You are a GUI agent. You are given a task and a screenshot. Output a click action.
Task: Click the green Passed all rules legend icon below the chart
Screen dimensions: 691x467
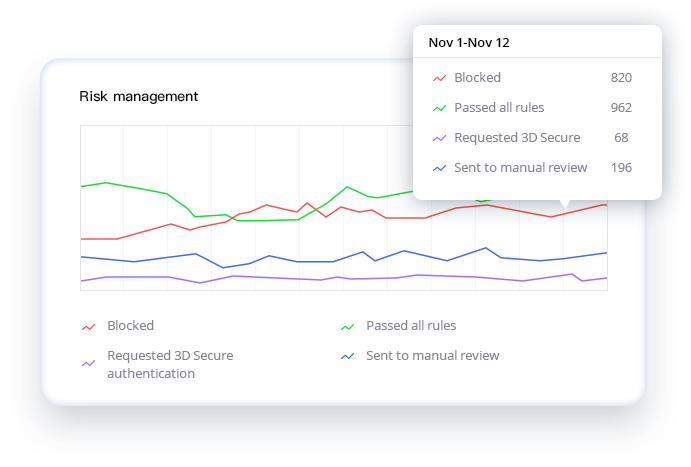[x=348, y=326]
